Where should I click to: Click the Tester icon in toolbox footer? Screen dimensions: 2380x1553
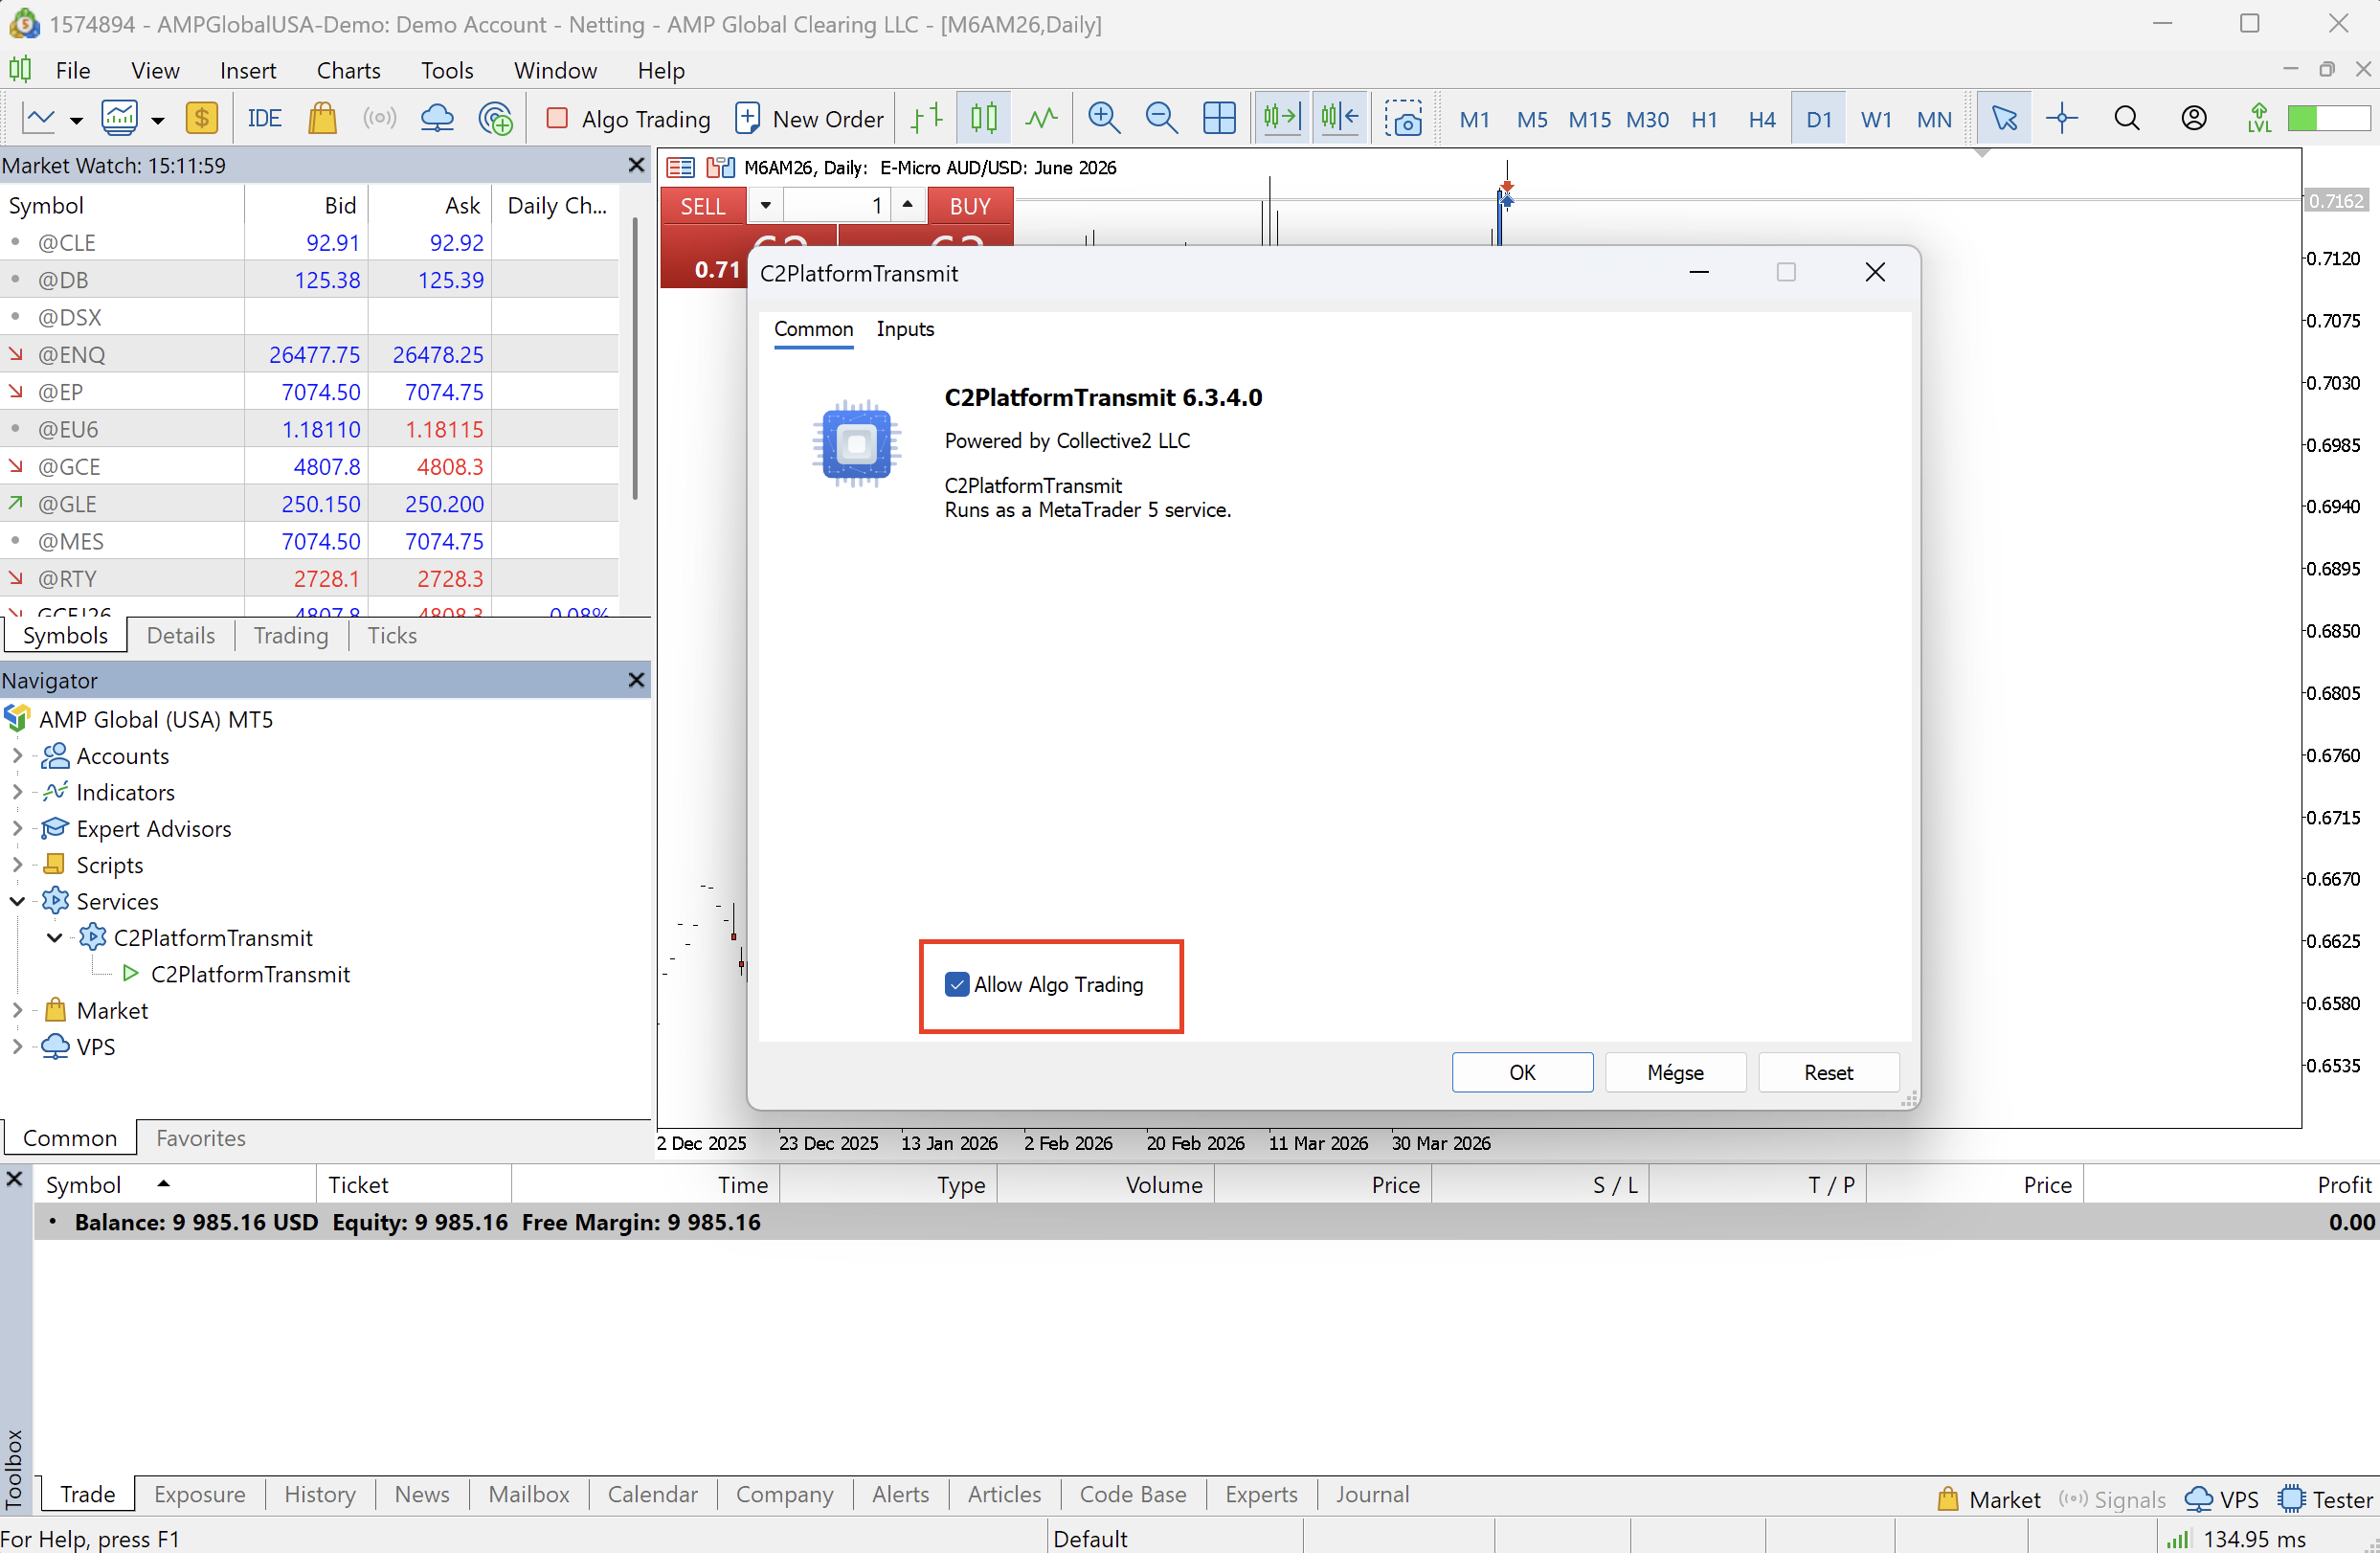pyautogui.click(x=2325, y=1499)
